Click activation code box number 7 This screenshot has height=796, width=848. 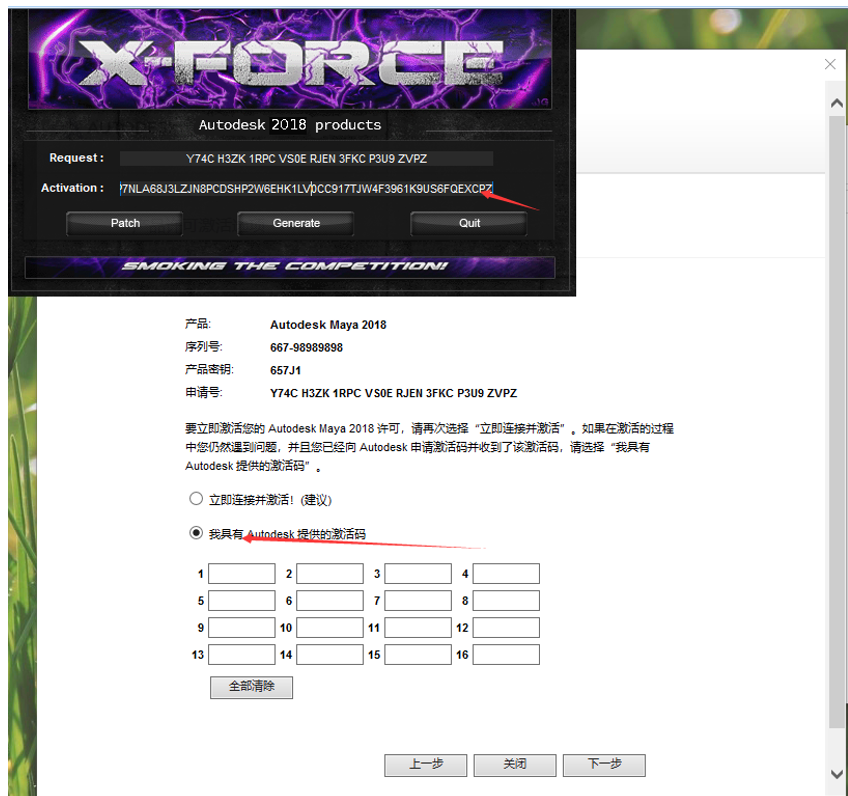[x=418, y=601]
